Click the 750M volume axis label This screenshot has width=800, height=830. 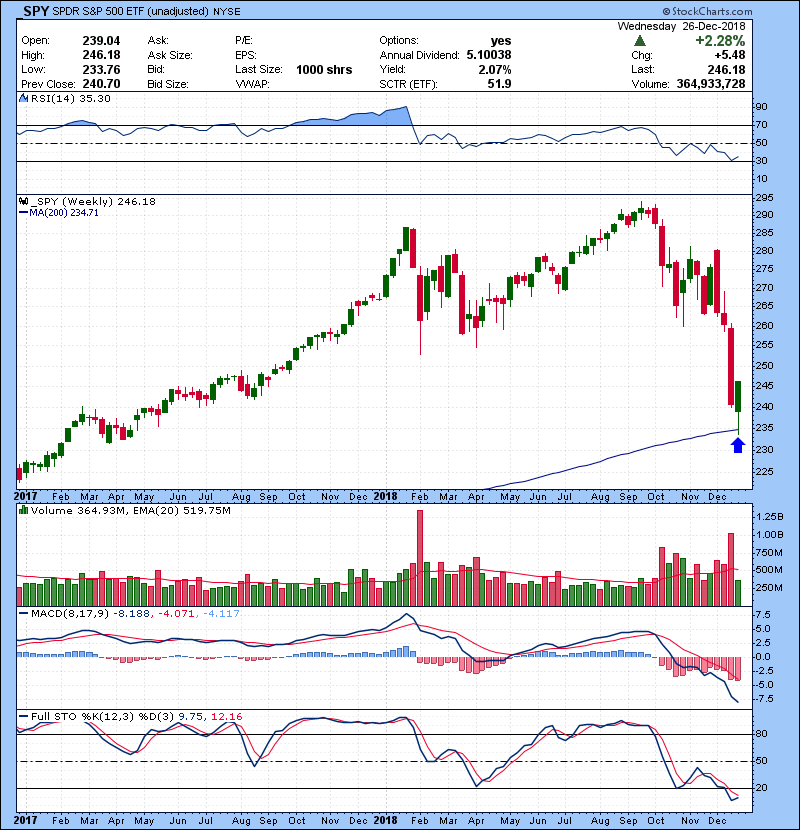coord(770,552)
